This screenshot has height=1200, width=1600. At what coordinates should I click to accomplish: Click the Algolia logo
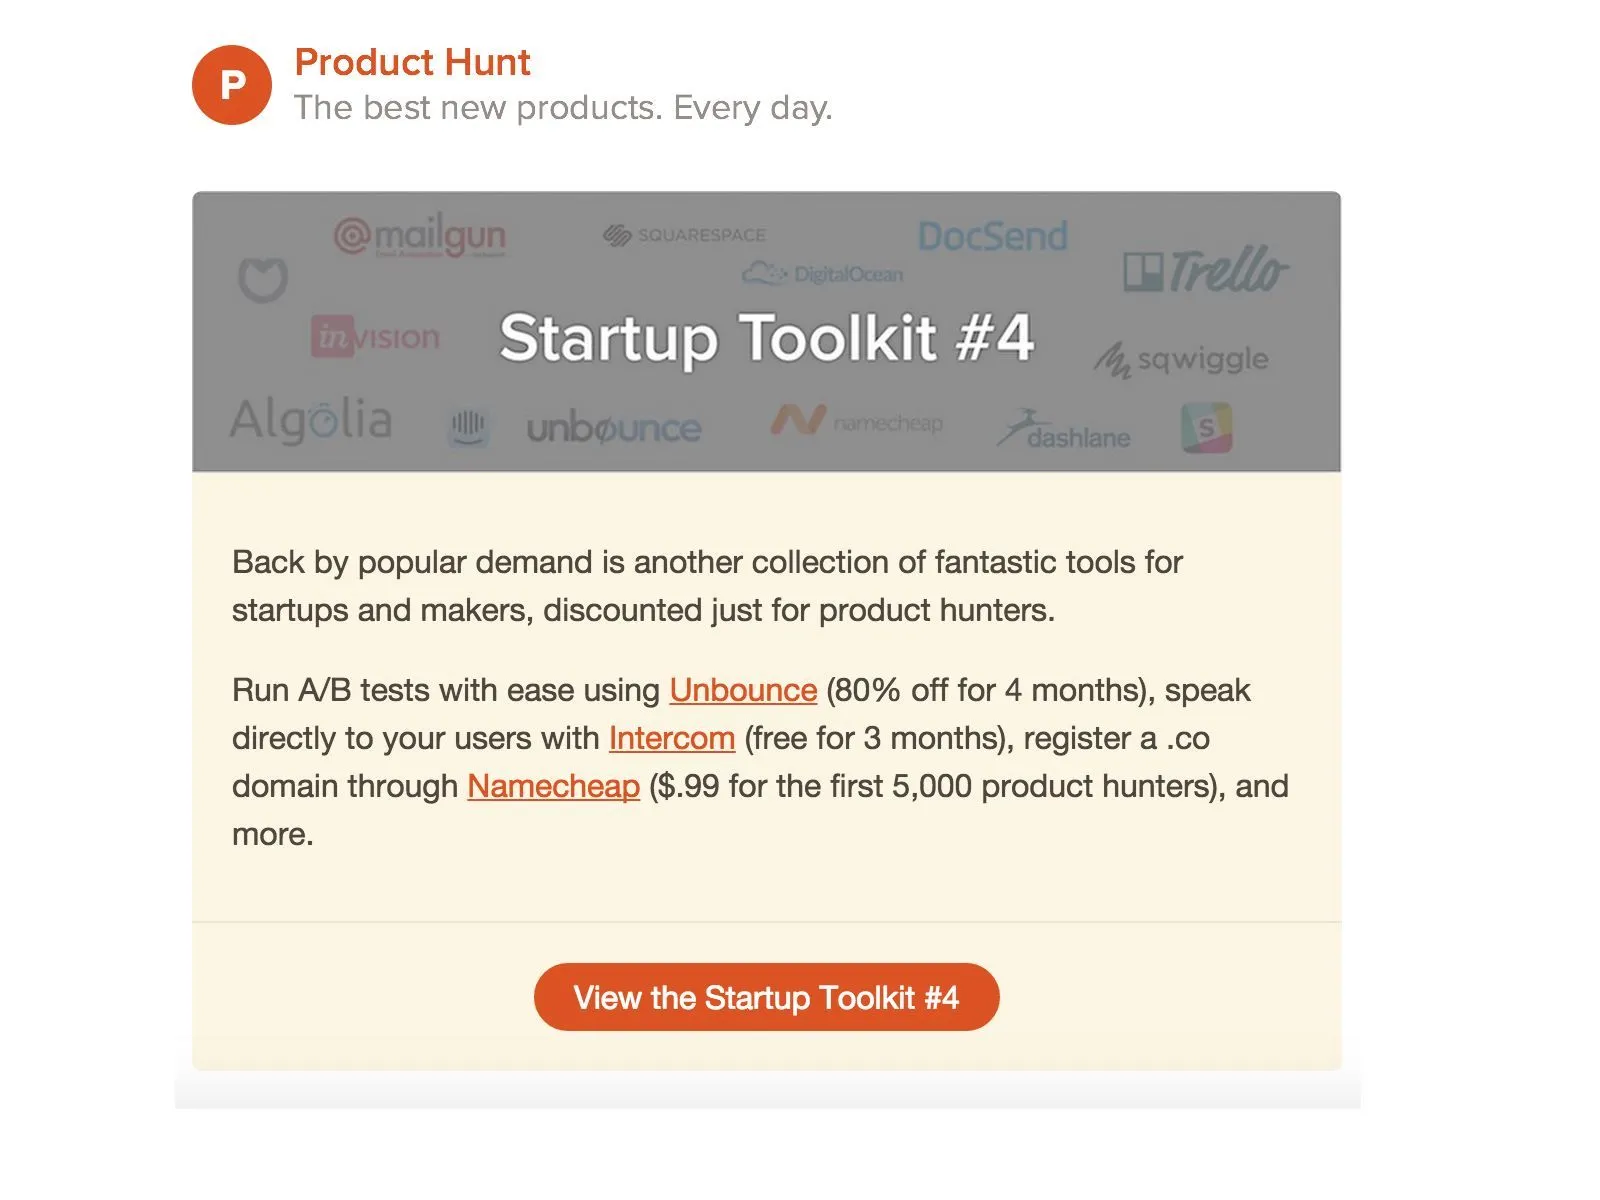pos(312,419)
